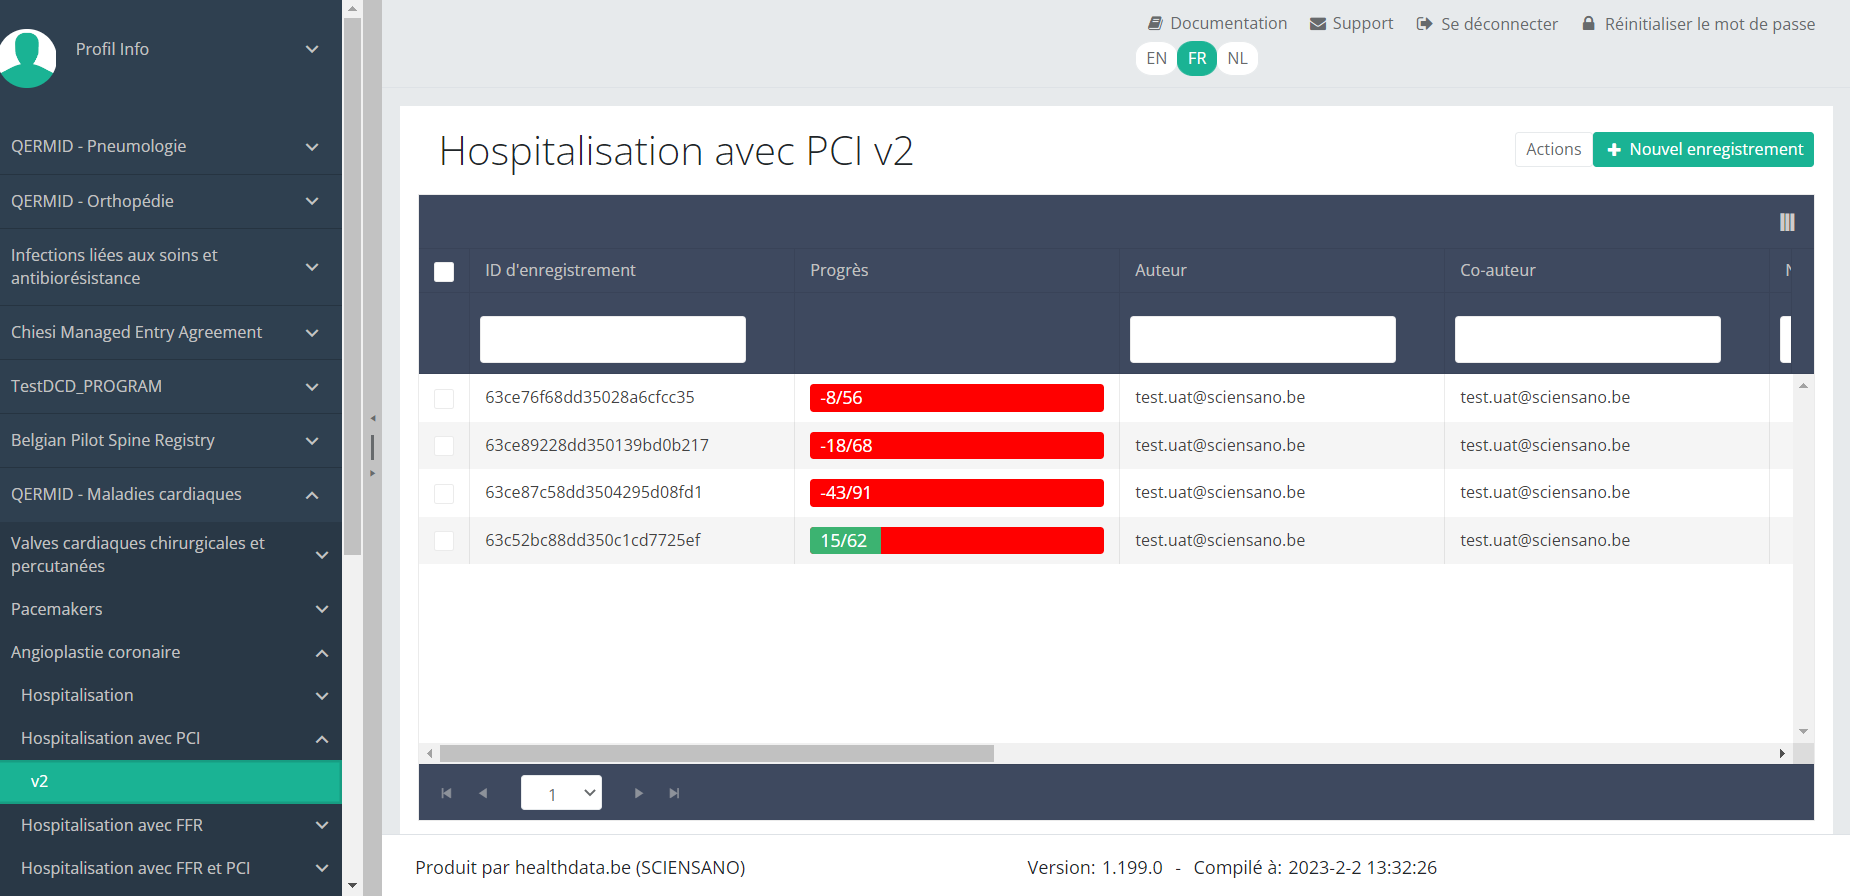This screenshot has height=896, width=1850.
Task: Focus the ID d'enregistrement filter field
Action: (612, 339)
